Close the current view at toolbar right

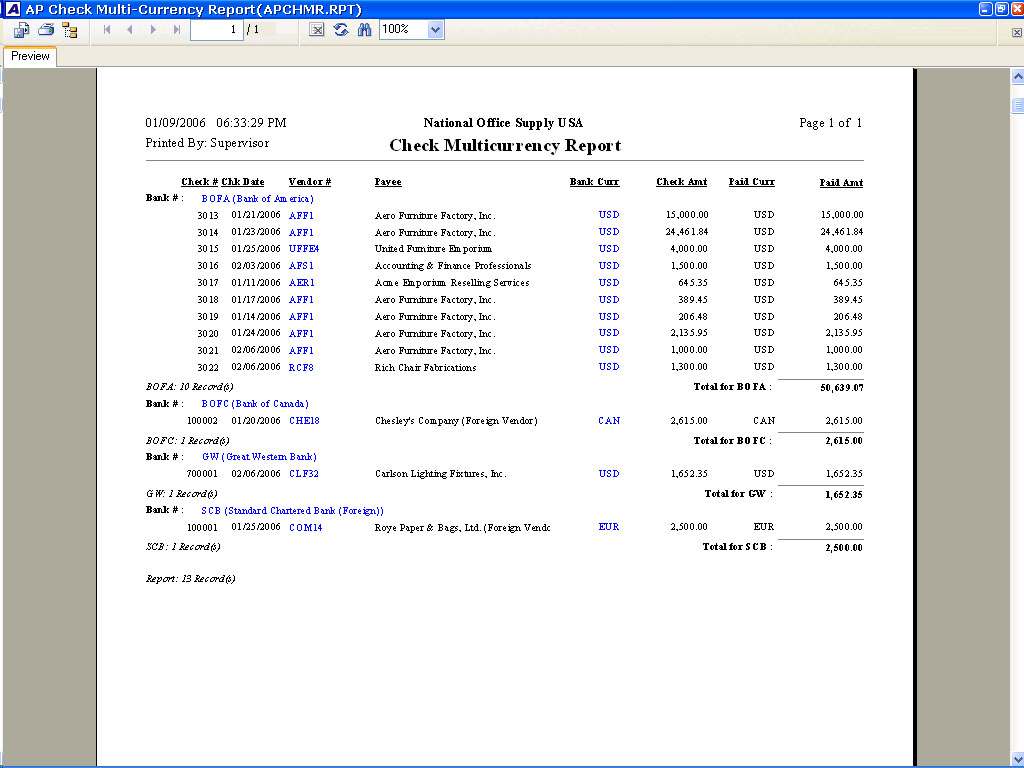(1016, 32)
